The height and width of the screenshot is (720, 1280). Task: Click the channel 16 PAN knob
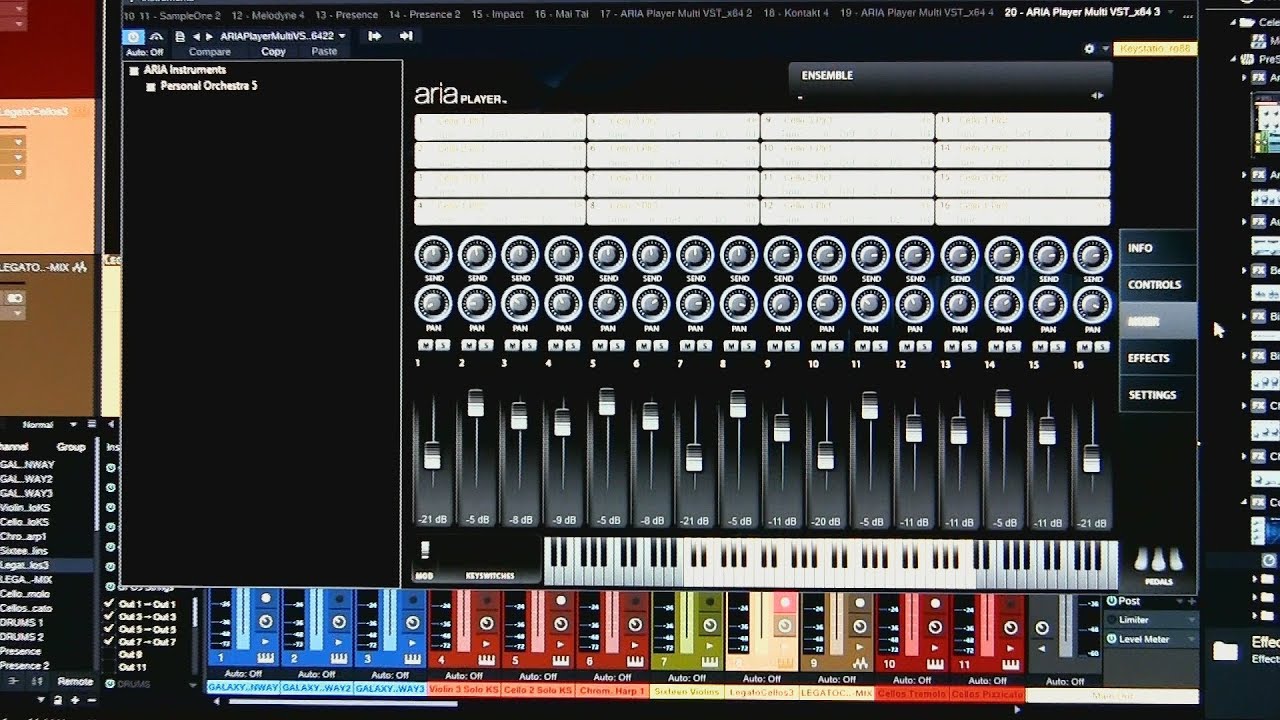[x=1092, y=304]
